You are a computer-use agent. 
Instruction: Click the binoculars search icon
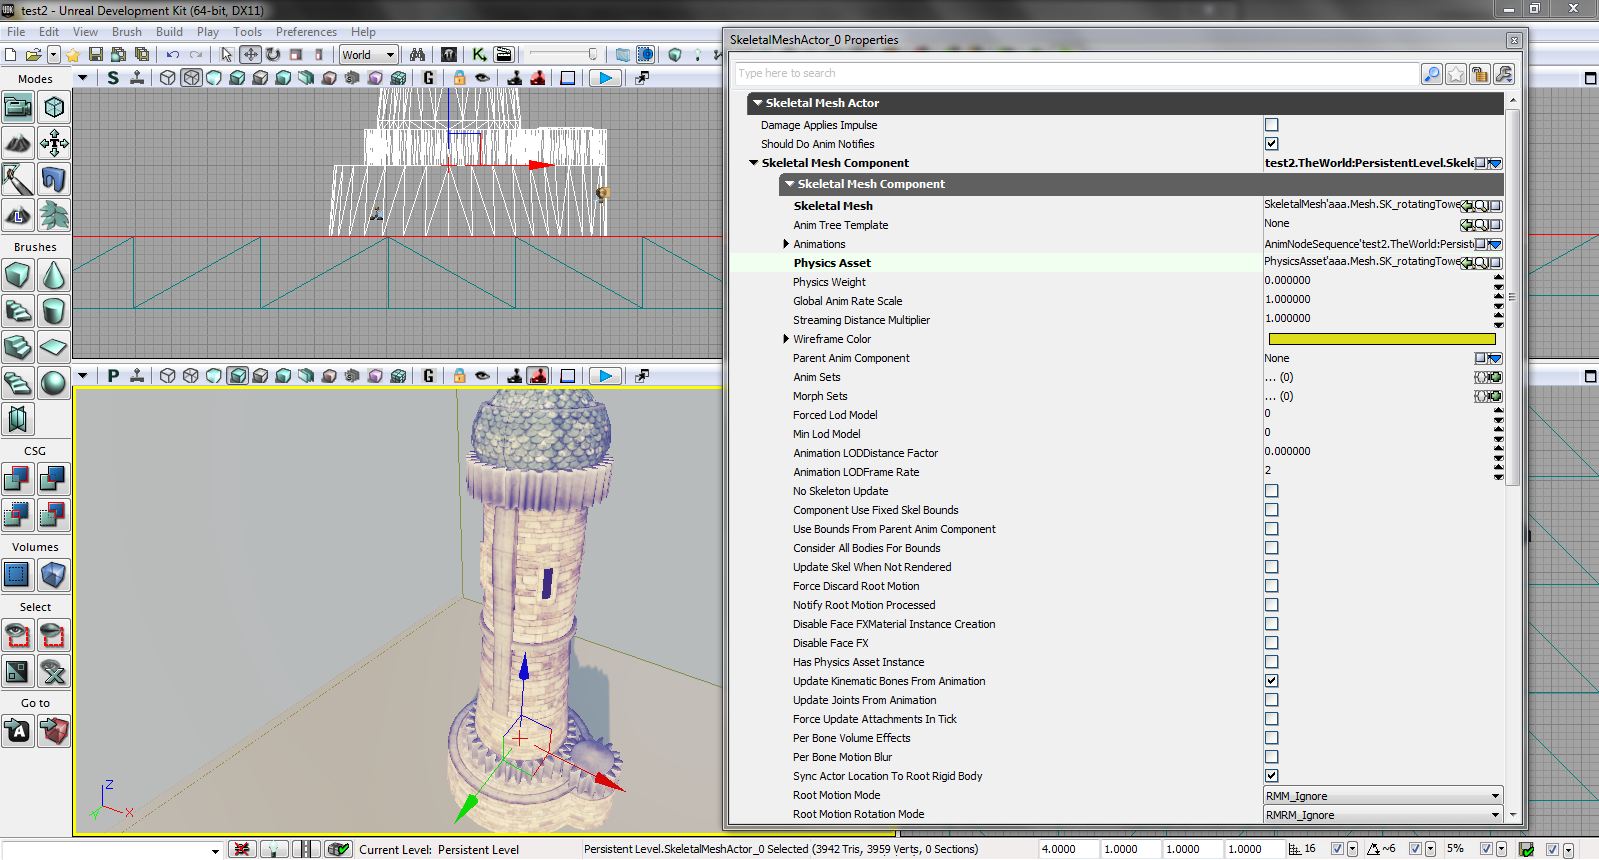click(x=417, y=55)
